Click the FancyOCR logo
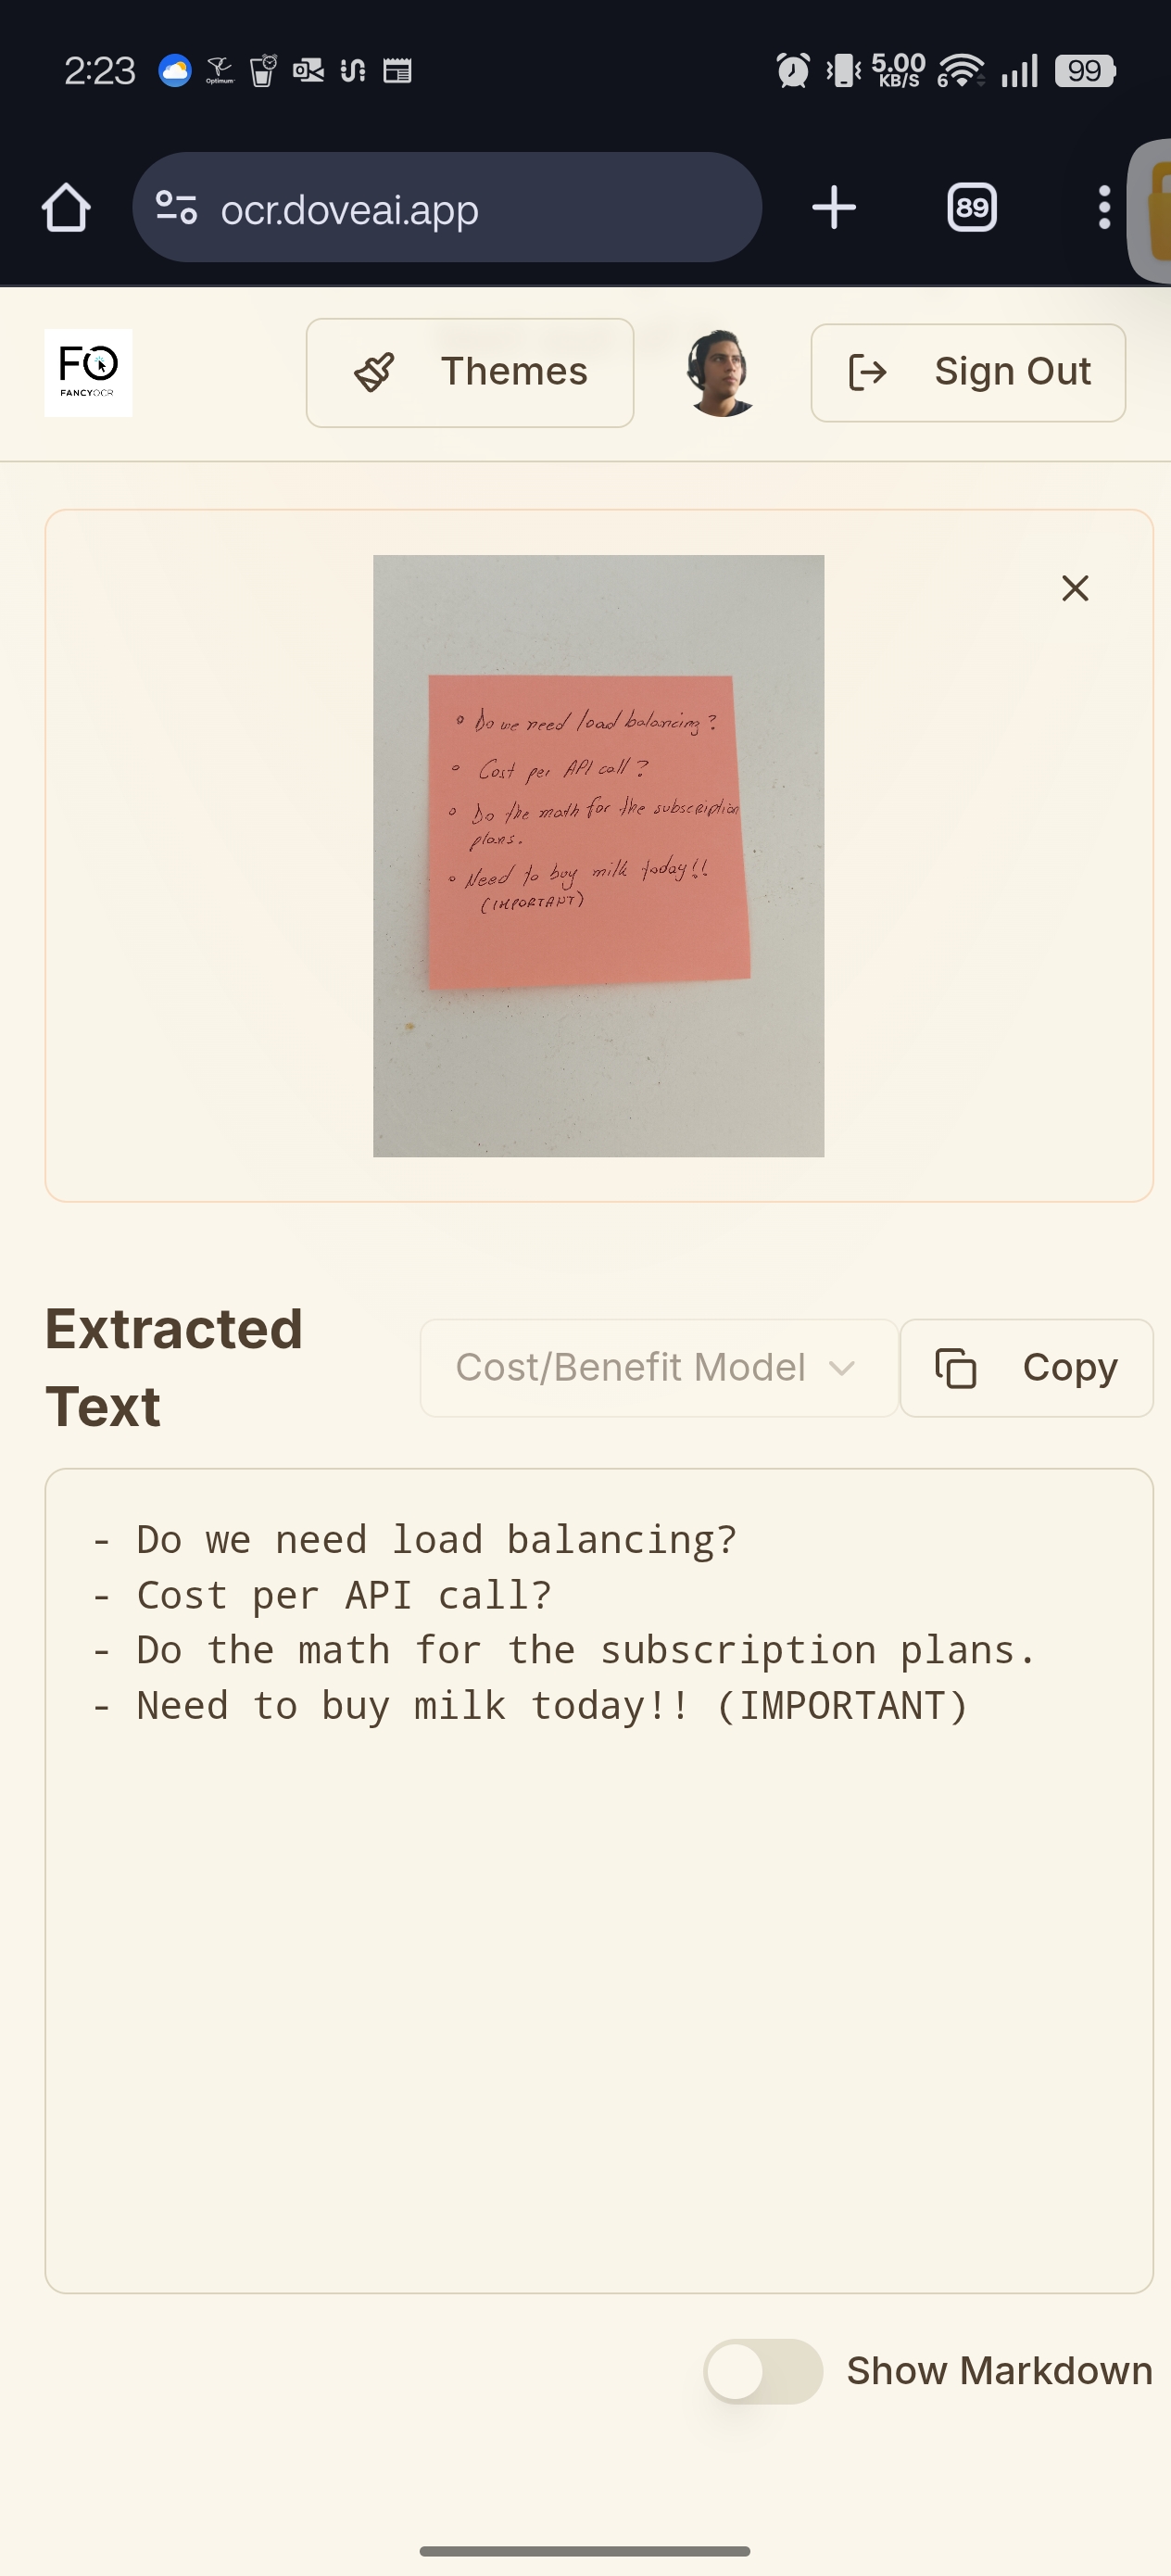Image resolution: width=1171 pixels, height=2576 pixels. (88, 372)
